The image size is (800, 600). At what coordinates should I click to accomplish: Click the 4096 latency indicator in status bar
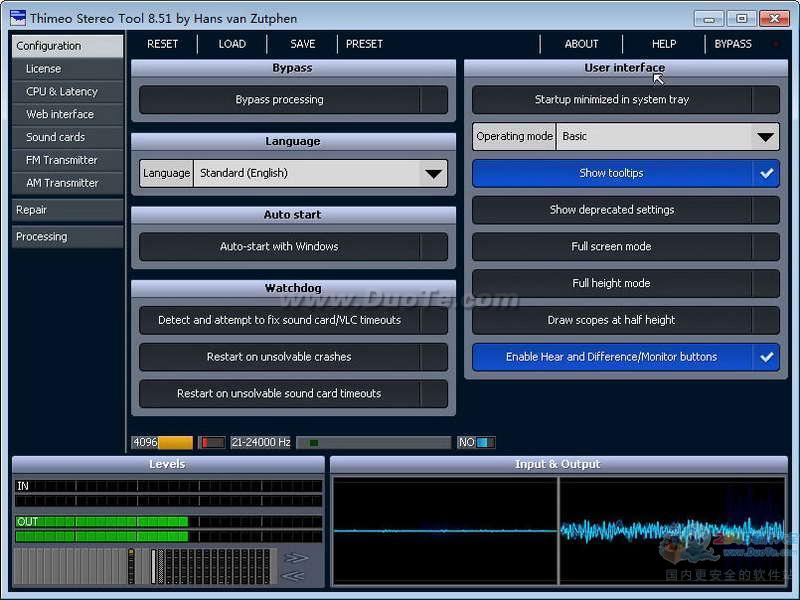pos(162,442)
